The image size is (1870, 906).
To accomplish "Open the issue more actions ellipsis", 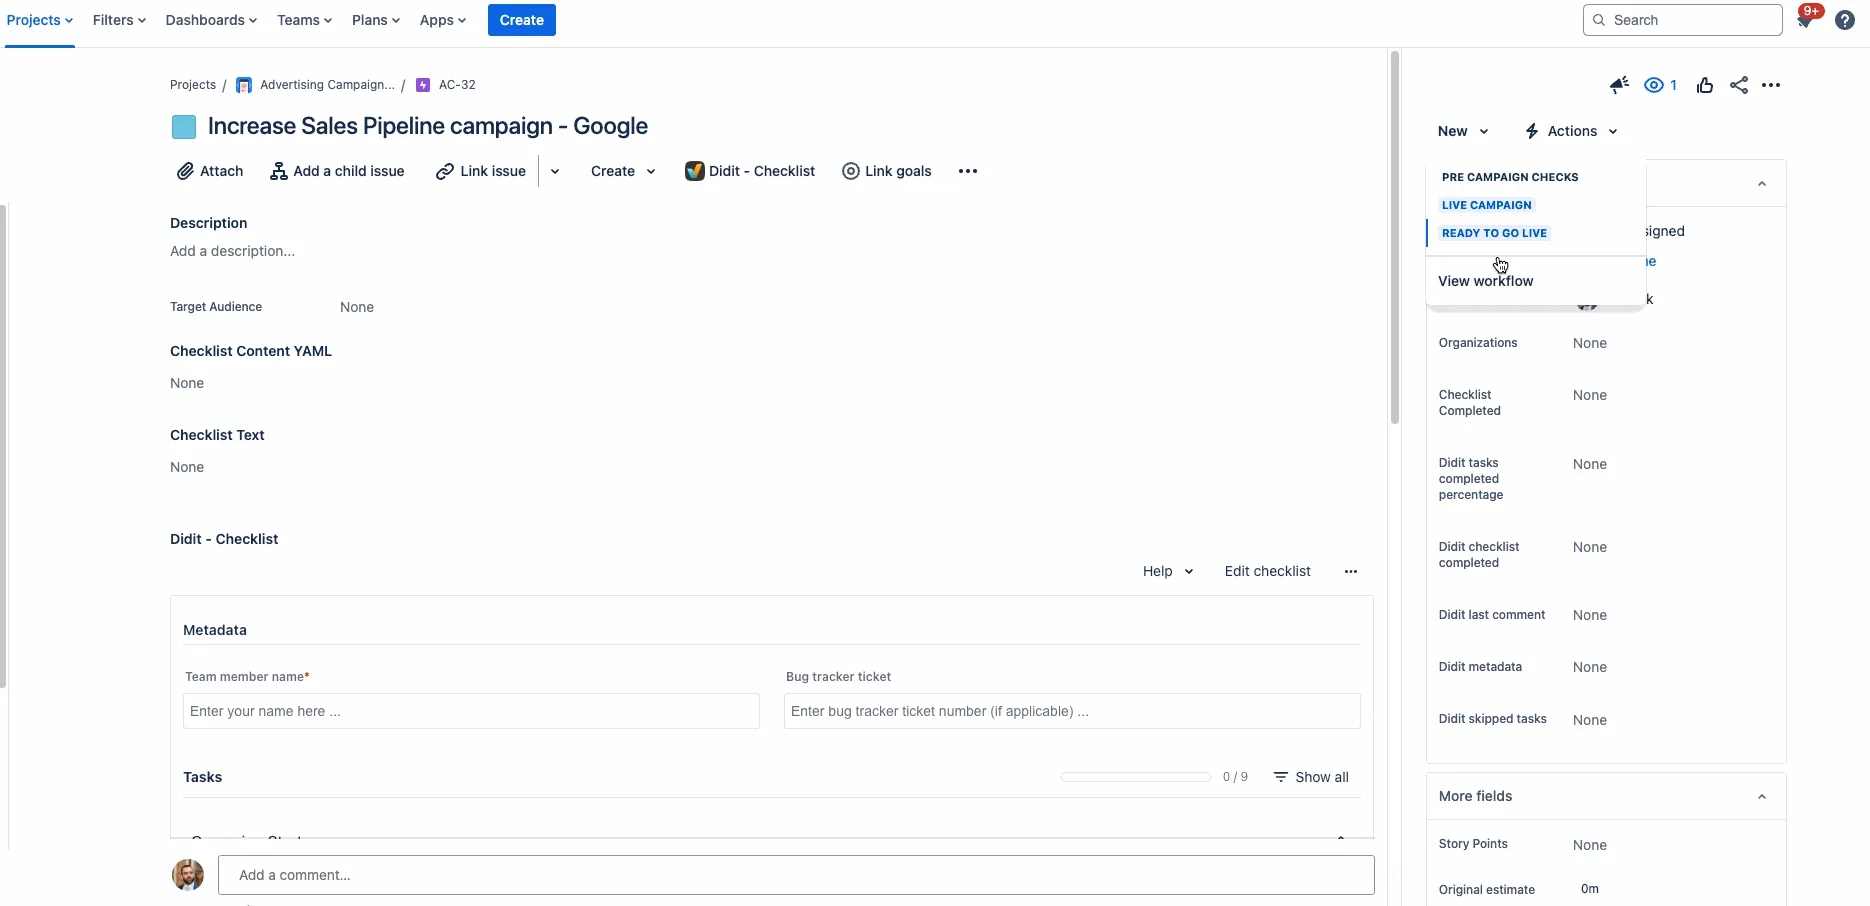I will pos(1771,85).
